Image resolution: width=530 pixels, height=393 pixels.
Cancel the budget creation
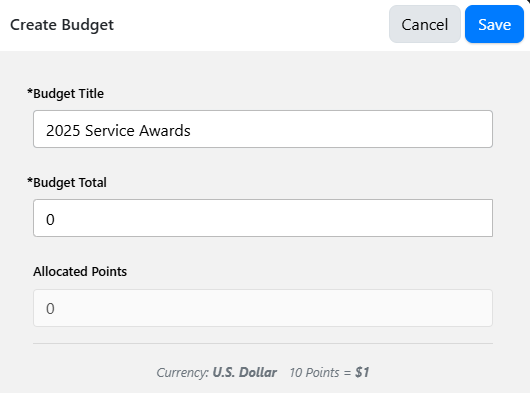coord(425,24)
